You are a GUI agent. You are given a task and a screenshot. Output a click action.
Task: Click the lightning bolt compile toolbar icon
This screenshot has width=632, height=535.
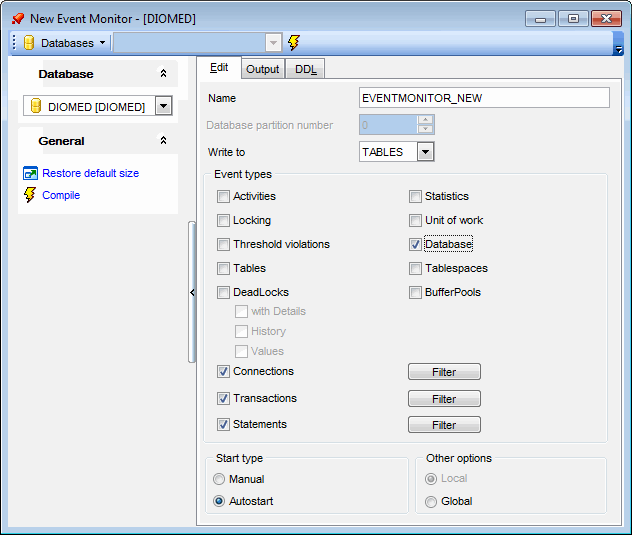click(294, 42)
